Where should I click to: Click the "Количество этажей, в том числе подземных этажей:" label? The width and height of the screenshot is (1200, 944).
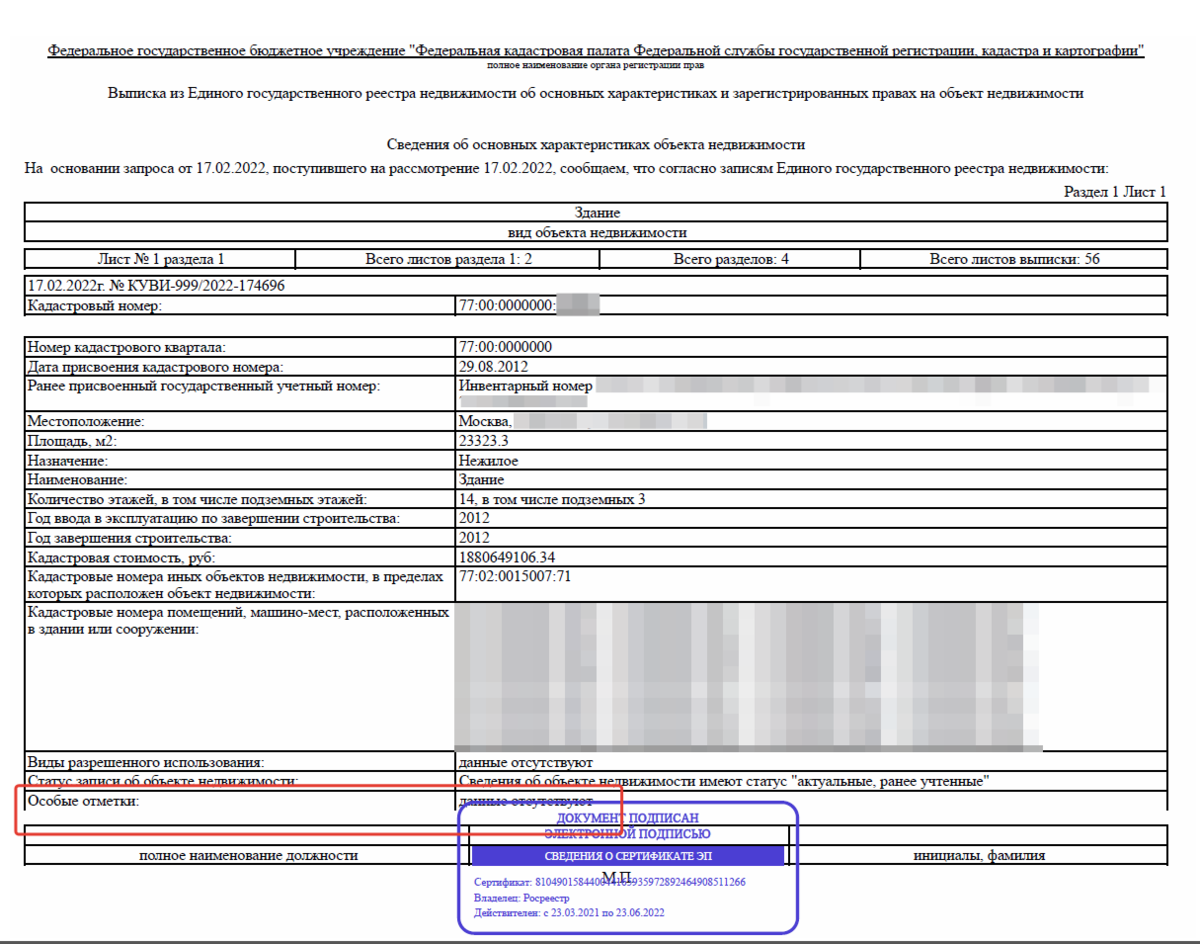tap(197, 499)
